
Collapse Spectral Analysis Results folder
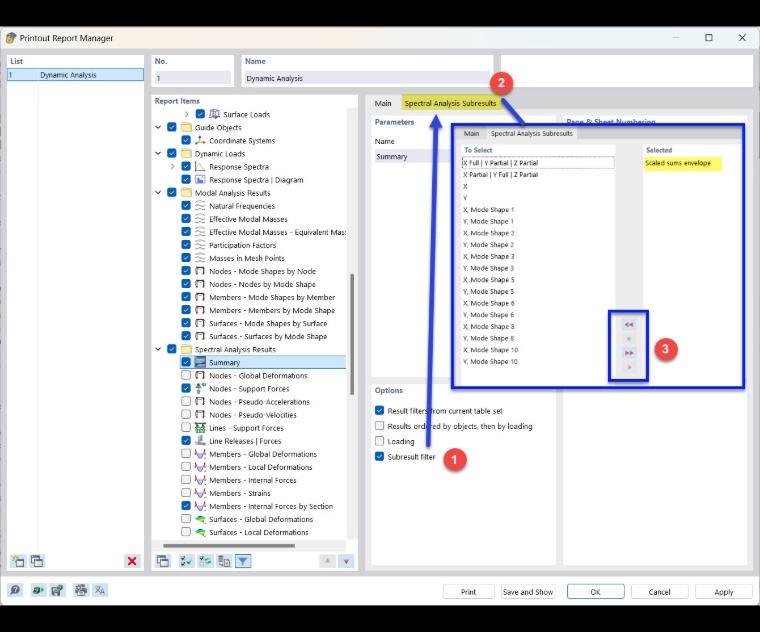158,349
